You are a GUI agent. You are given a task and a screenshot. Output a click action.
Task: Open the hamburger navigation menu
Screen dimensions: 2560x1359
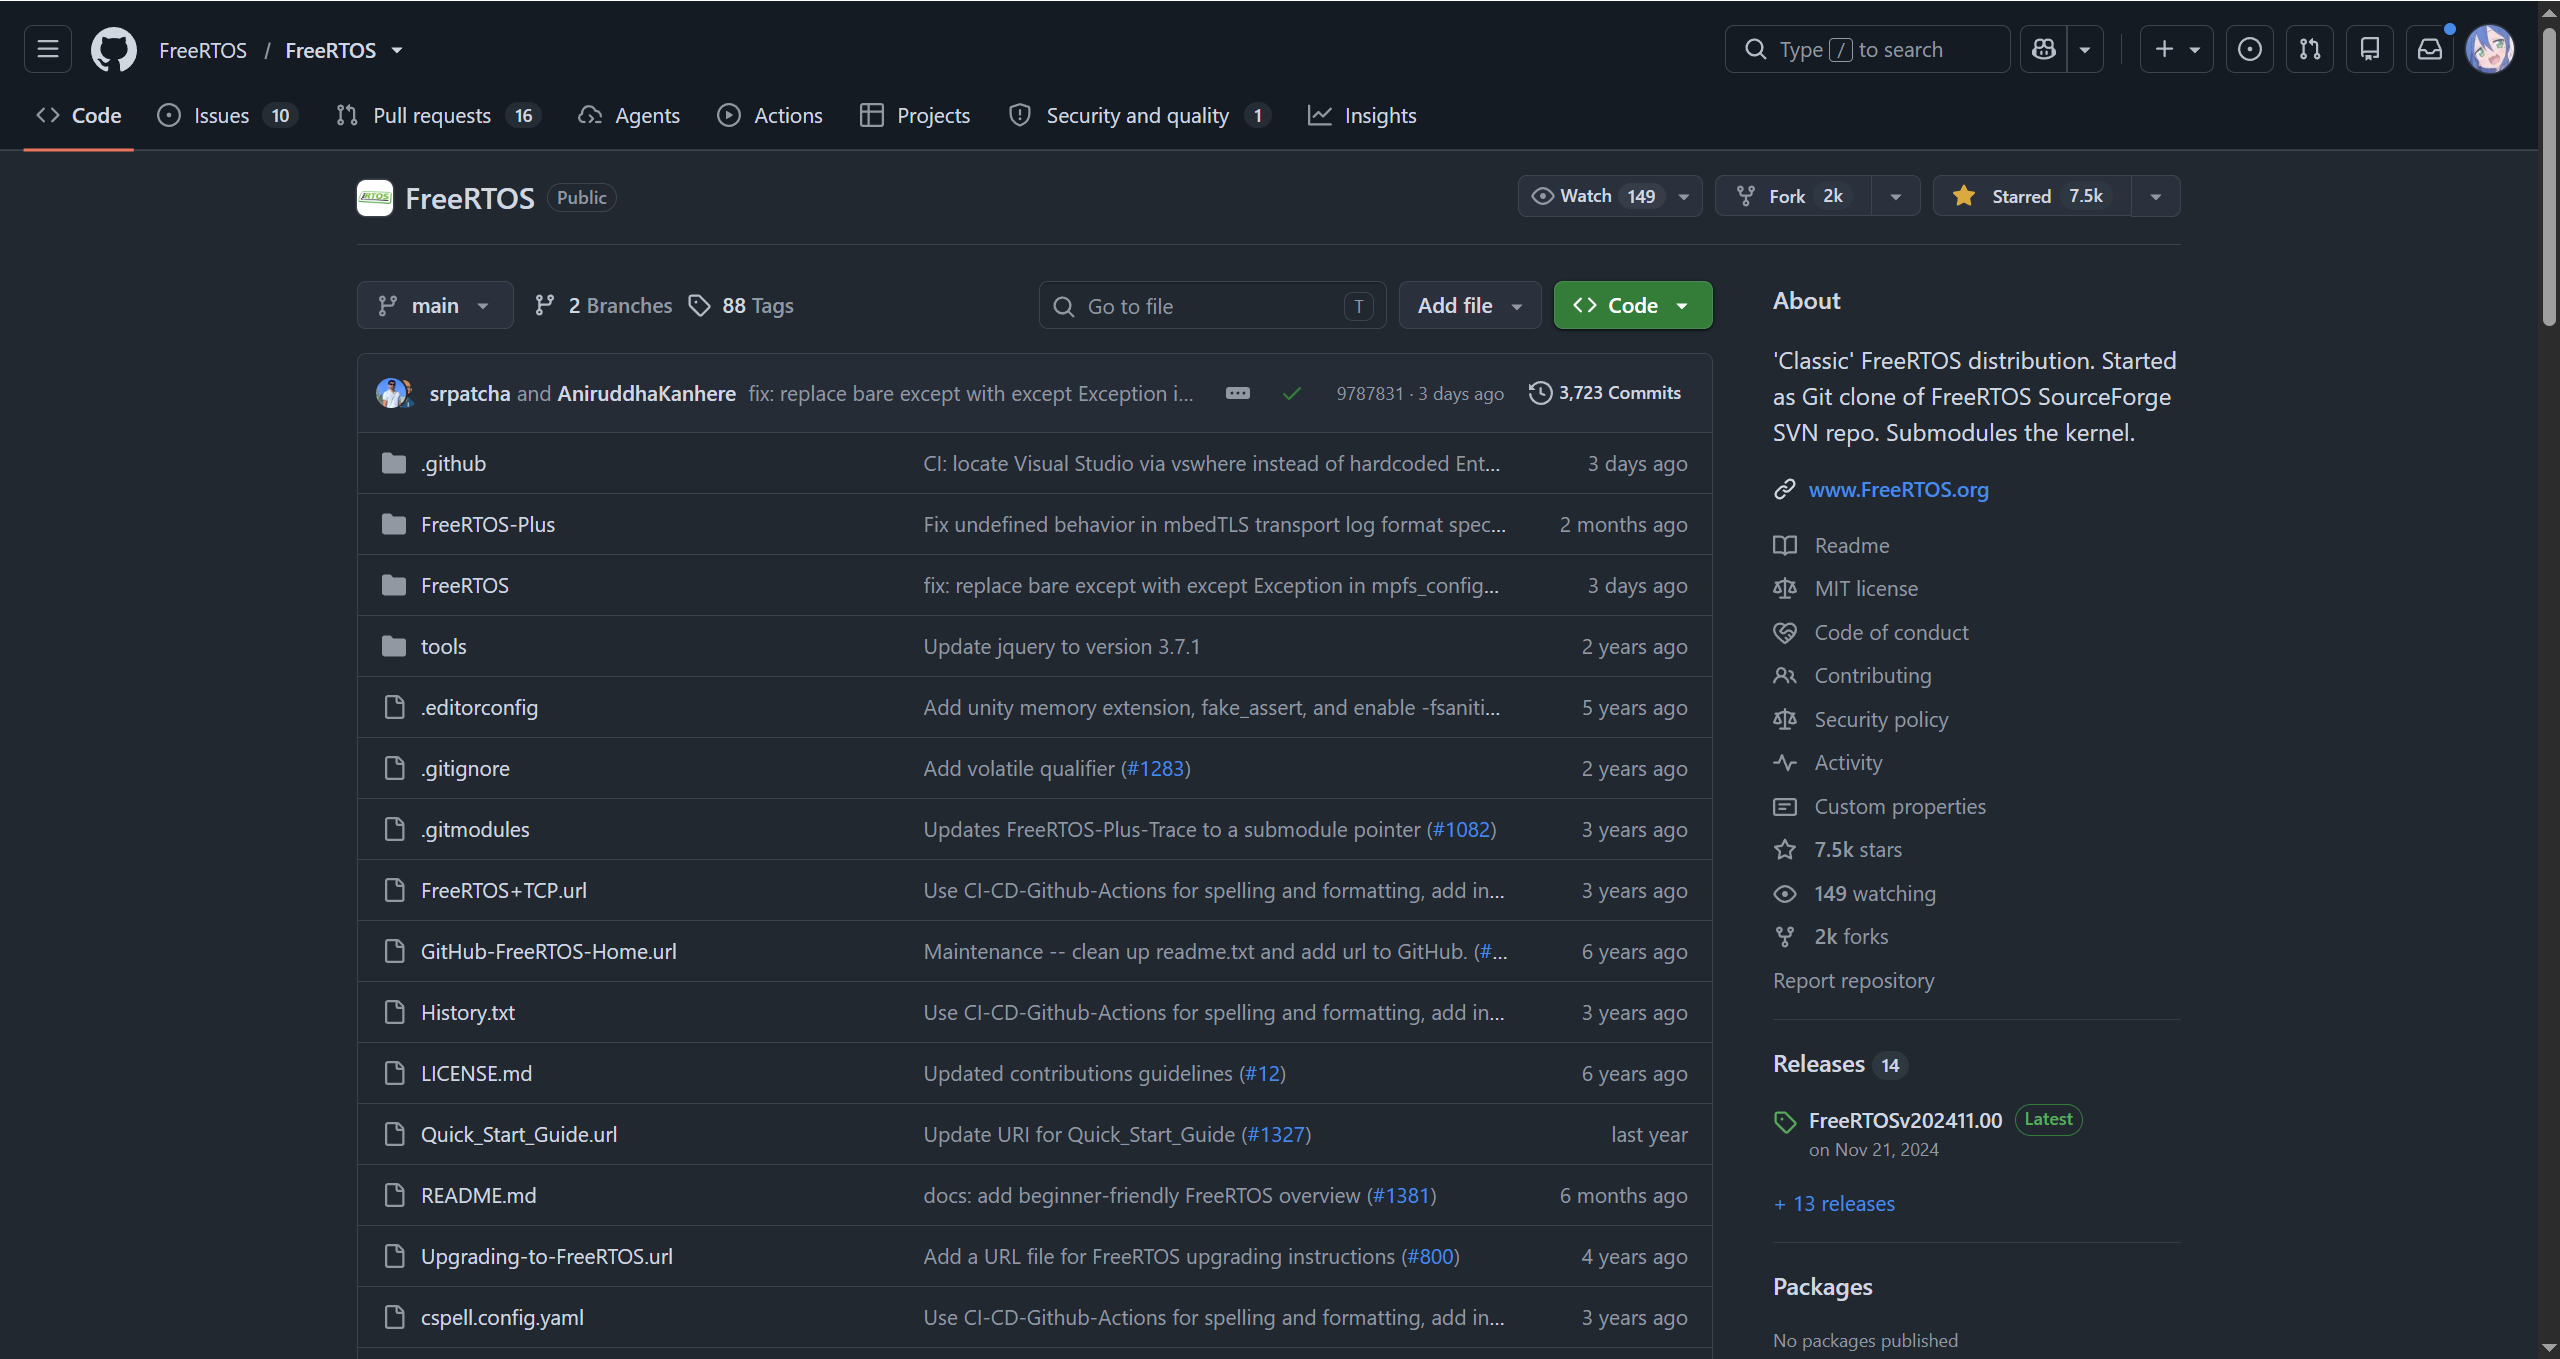point(48,49)
